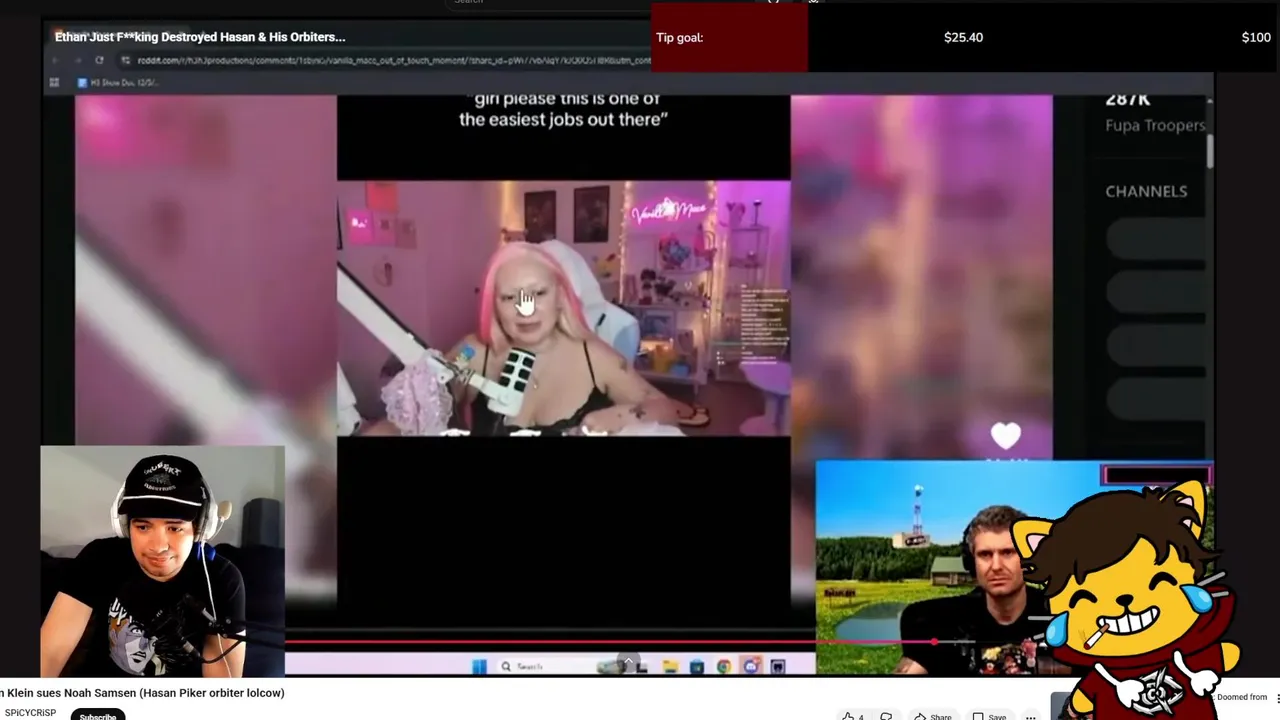The image size is (1280, 720).
Task: Open the H3 Show Doc bookmark
Action: click(117, 82)
